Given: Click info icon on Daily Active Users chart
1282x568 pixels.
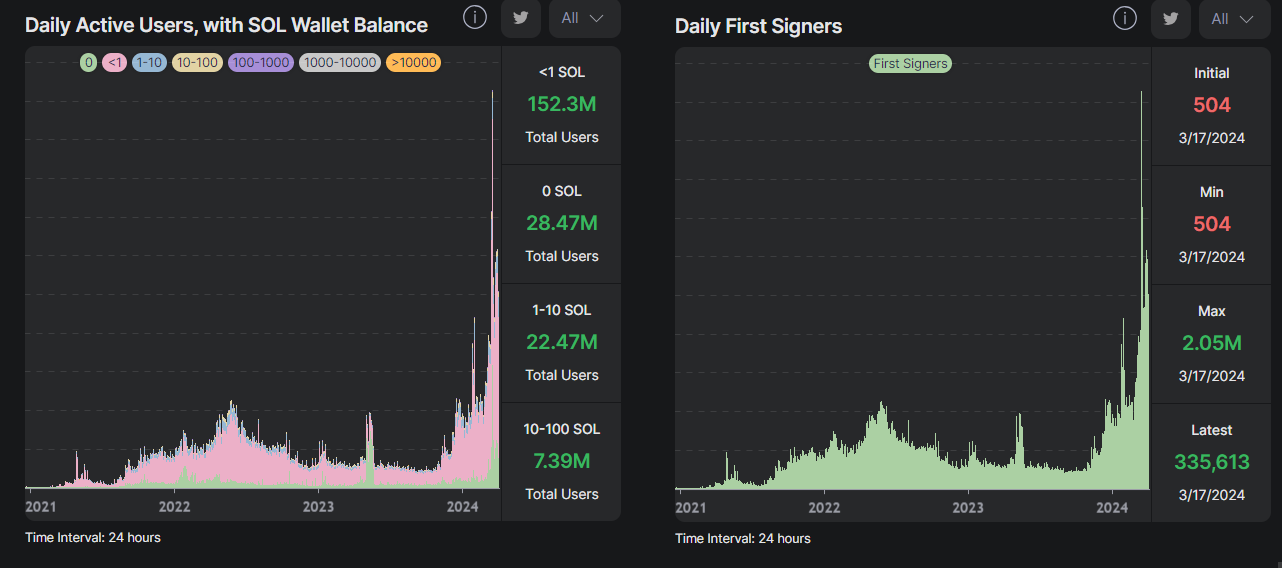Looking at the screenshot, I should [x=475, y=18].
